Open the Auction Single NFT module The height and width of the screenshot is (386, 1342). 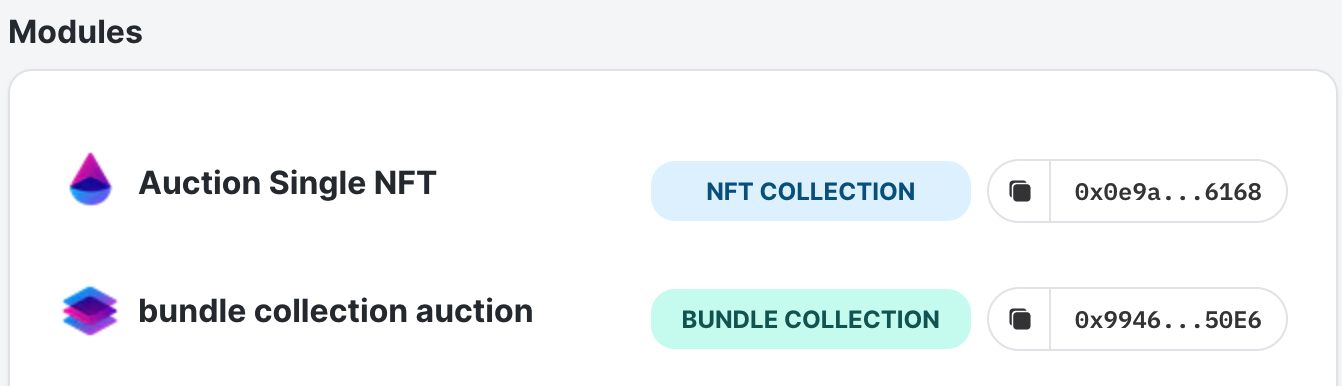287,183
